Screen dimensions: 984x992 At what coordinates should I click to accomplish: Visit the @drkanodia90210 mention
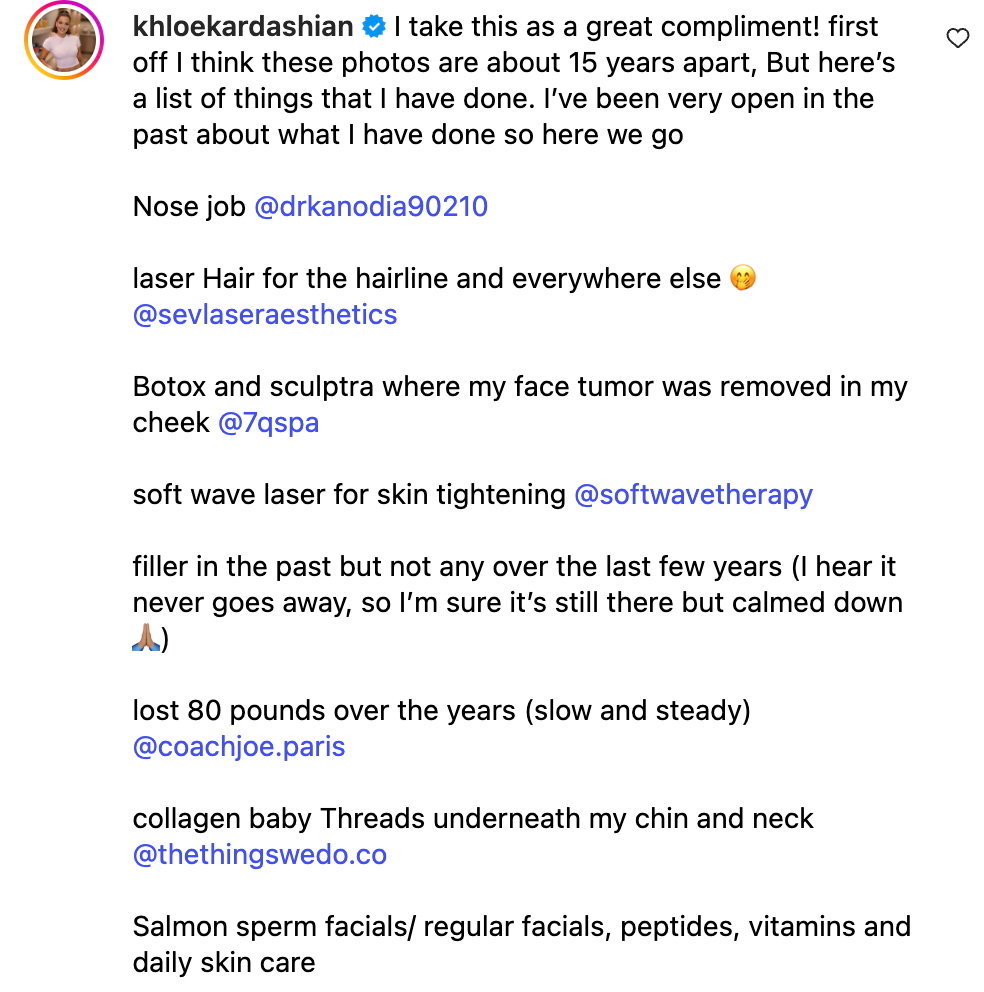pyautogui.click(x=371, y=207)
